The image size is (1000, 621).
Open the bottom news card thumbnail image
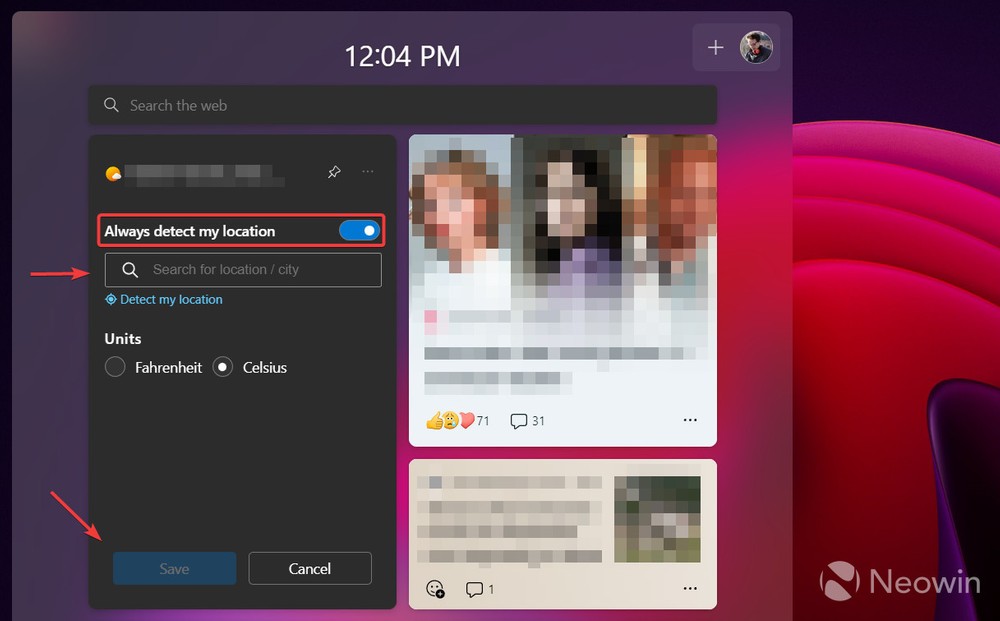[x=658, y=519]
